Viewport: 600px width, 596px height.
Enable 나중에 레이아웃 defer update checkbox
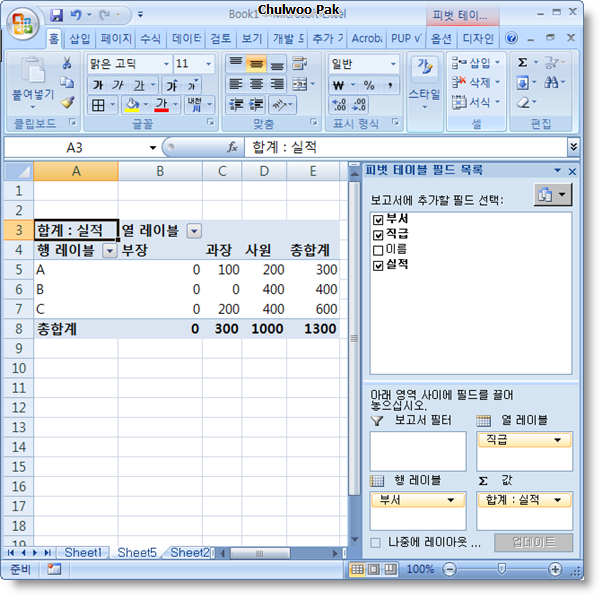(x=376, y=542)
